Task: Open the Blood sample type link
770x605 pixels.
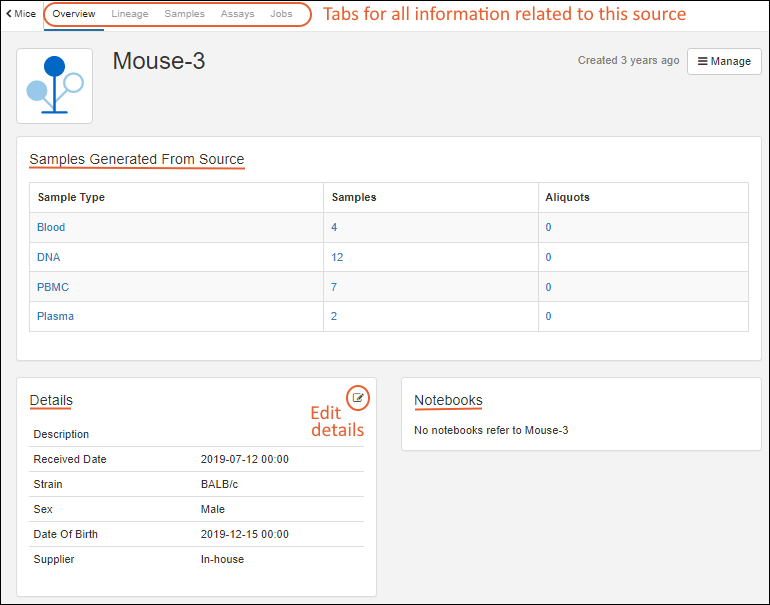Action: coord(51,227)
